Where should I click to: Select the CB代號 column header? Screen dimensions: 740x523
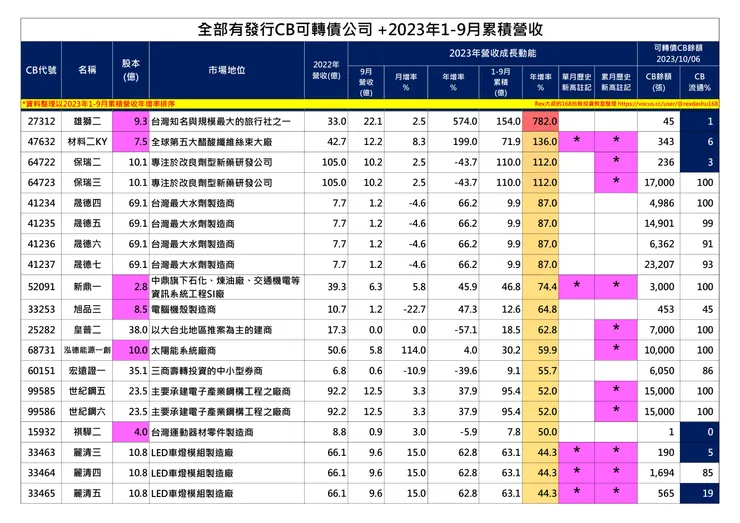(x=41, y=70)
